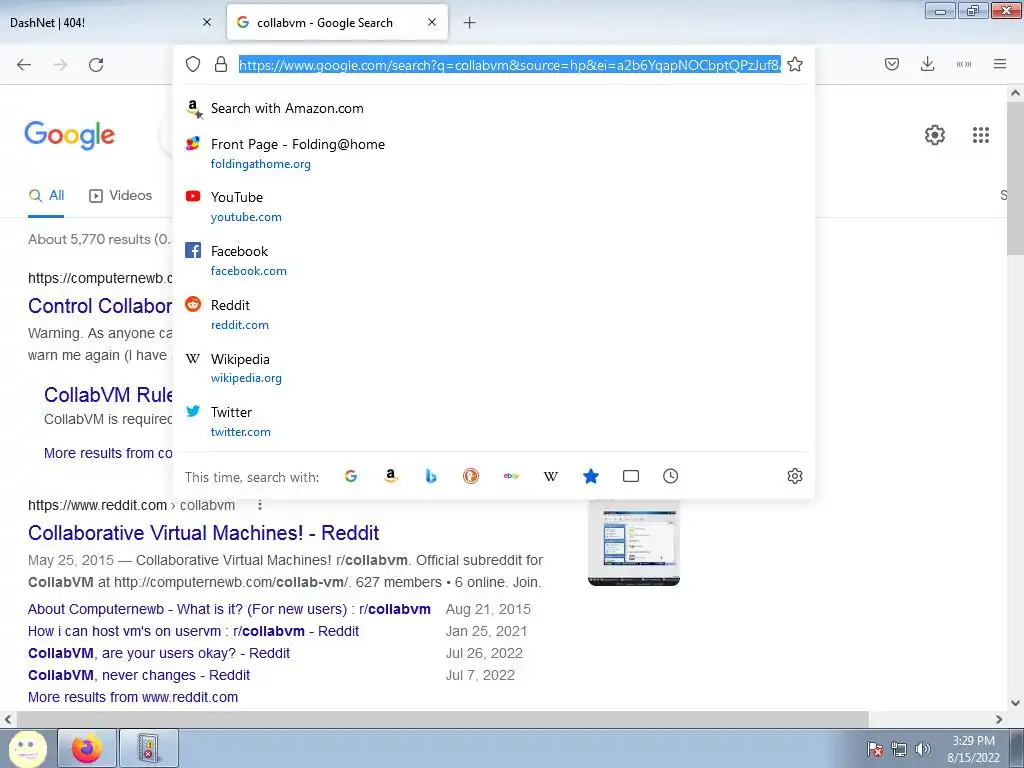Click the vertical scrollbar thumb
Image resolution: width=1024 pixels, height=768 pixels.
[1016, 180]
